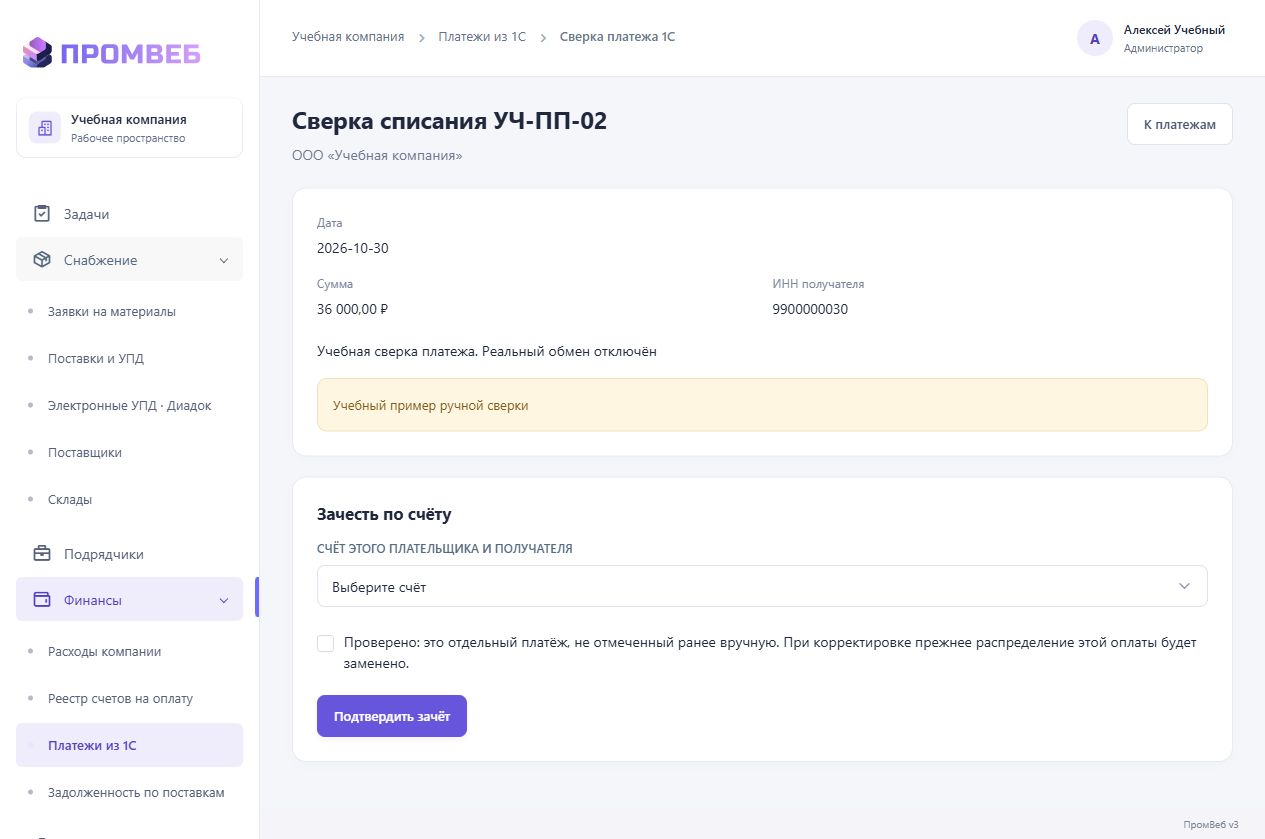Open Электронные УПД · Диадок
The width and height of the screenshot is (1265, 839).
tap(130, 406)
